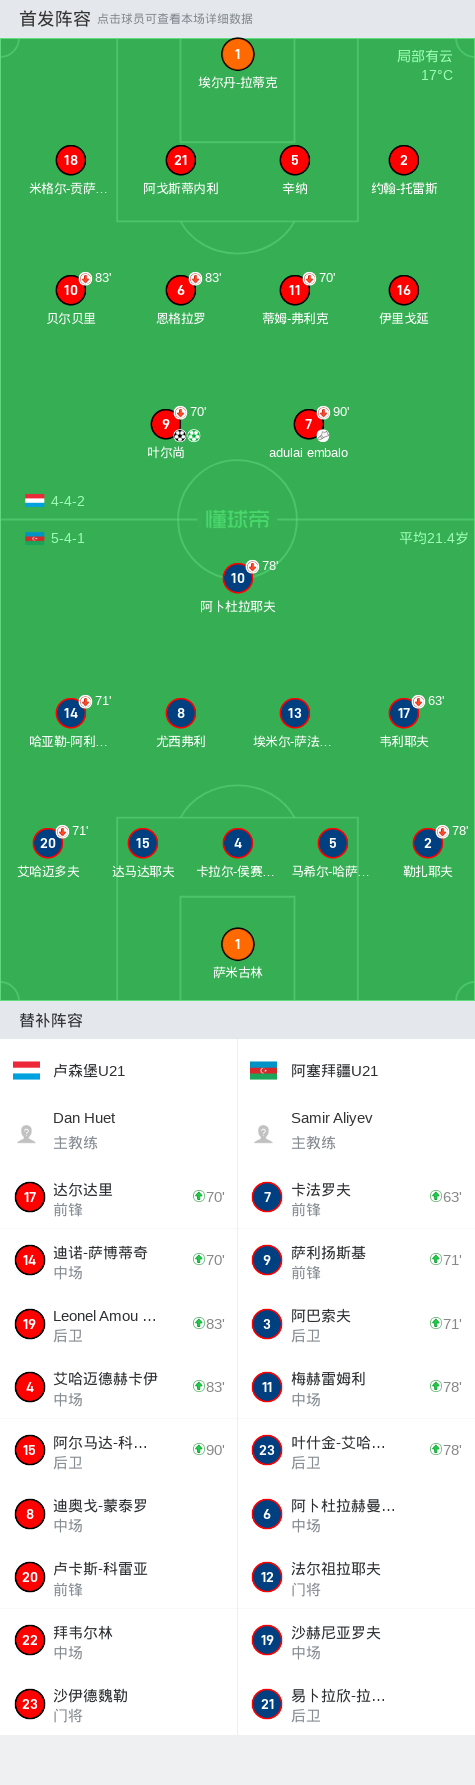The width and height of the screenshot is (475, 1785).
Task: Select substitute 达尔达里 number 17
Action: (118, 1197)
